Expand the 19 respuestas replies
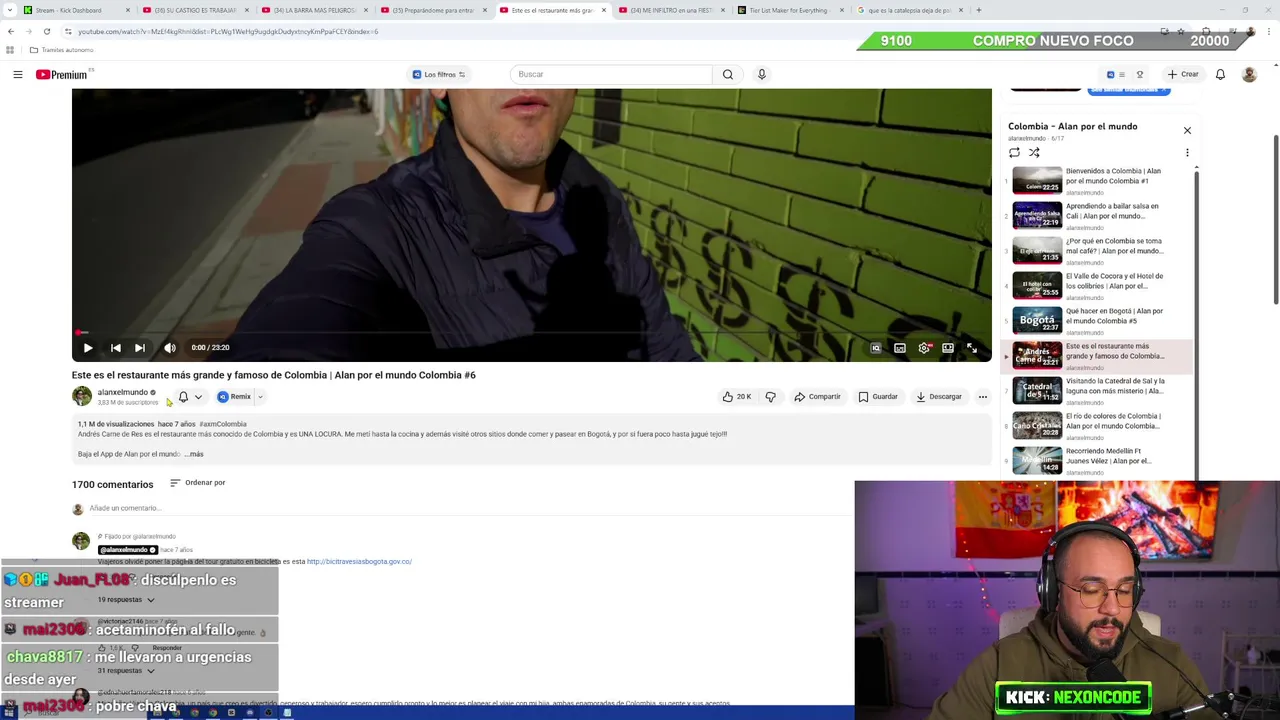This screenshot has width=1280, height=720. coord(126,600)
